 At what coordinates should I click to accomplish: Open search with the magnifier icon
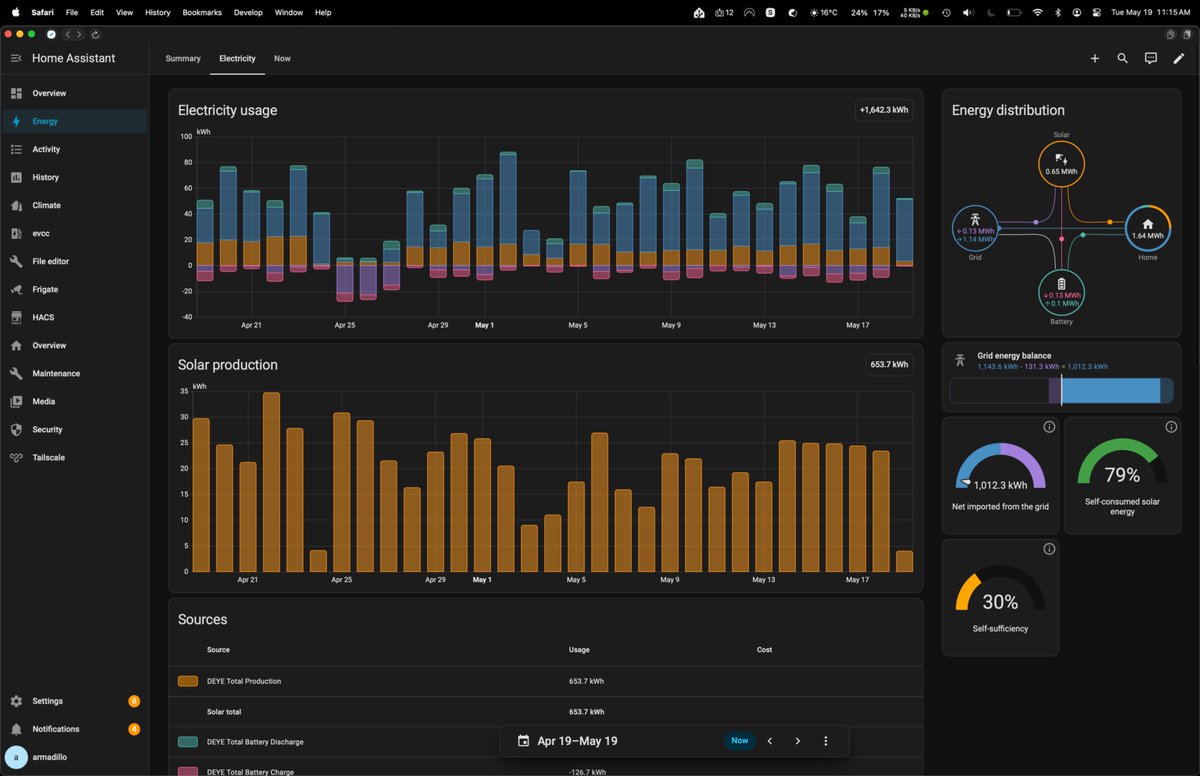point(1122,58)
